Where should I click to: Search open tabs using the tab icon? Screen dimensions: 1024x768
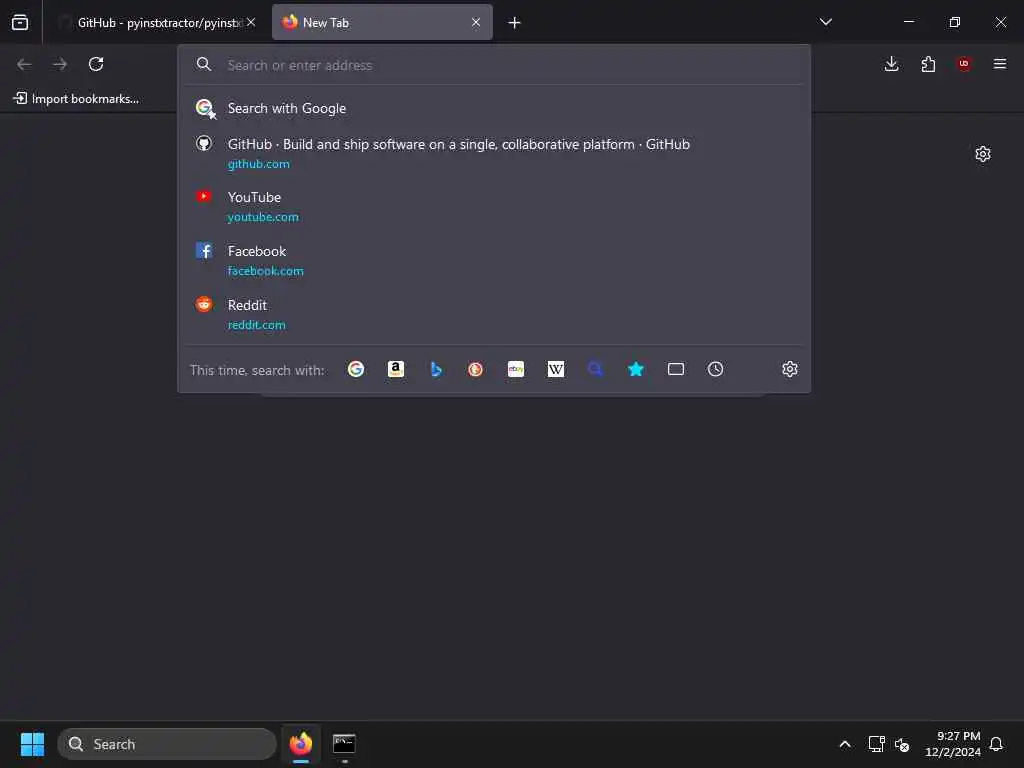676,370
